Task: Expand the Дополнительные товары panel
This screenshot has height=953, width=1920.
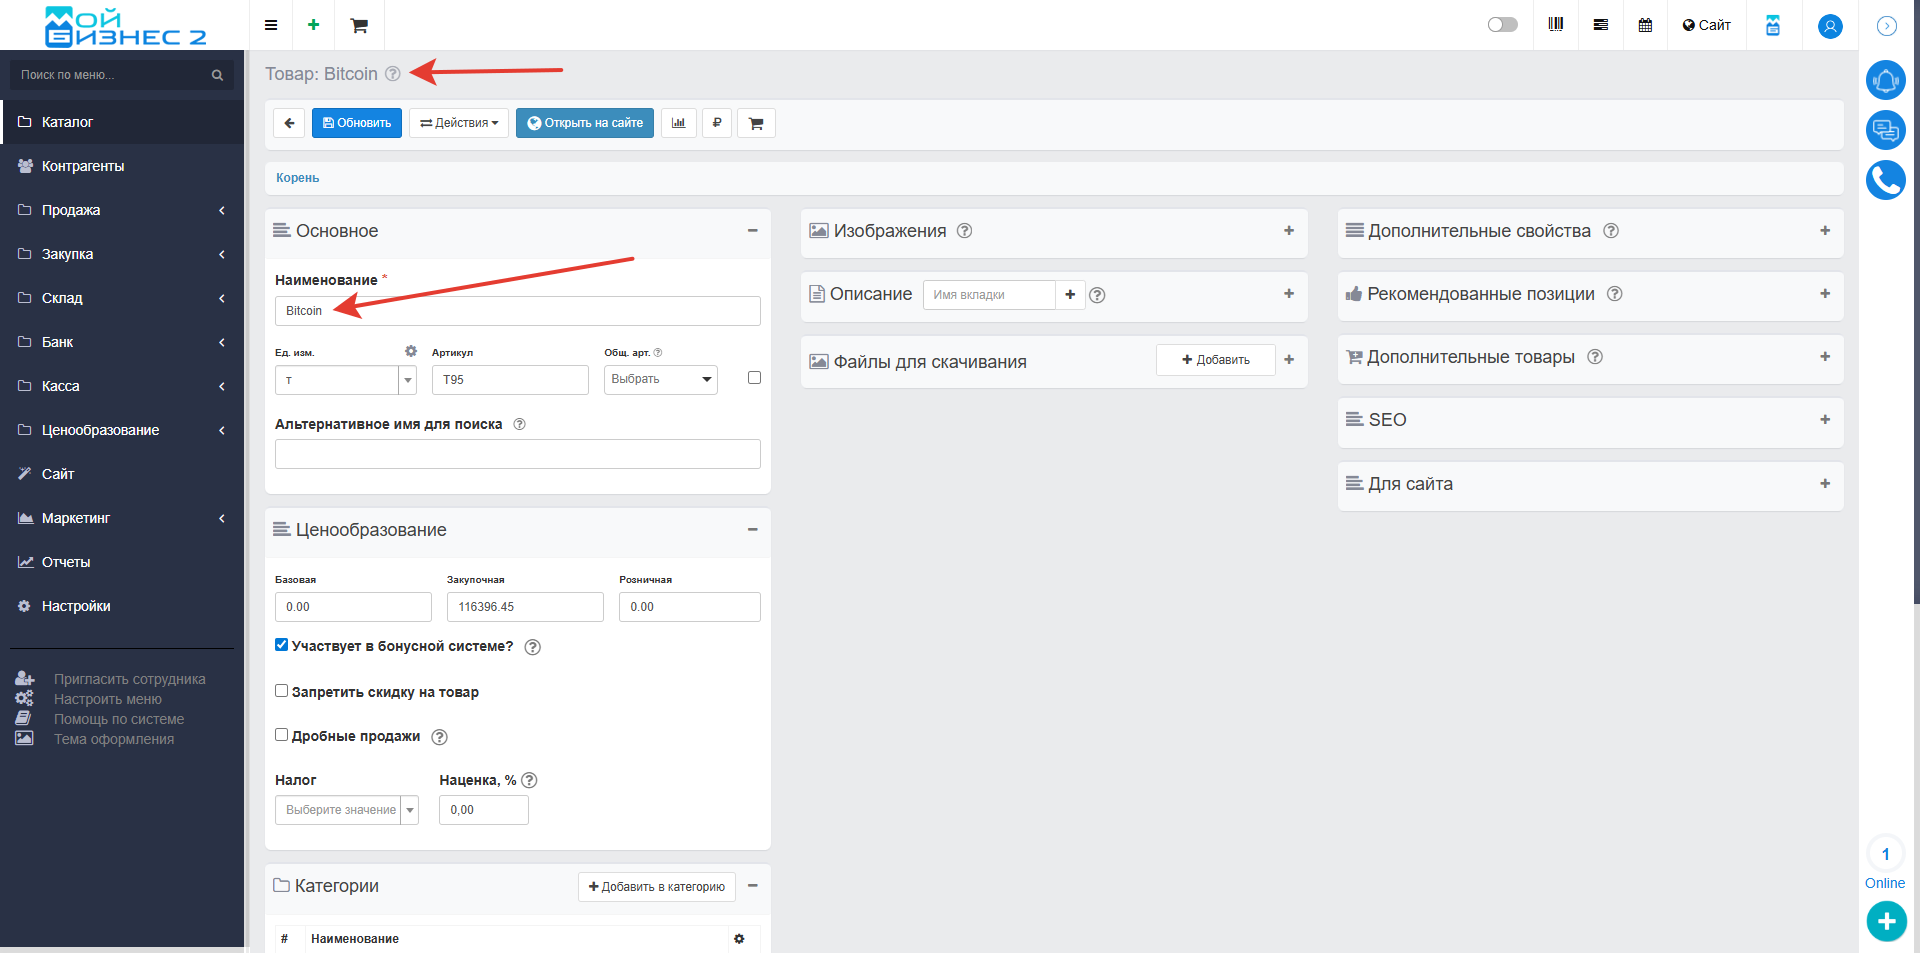Action: click(x=1825, y=357)
